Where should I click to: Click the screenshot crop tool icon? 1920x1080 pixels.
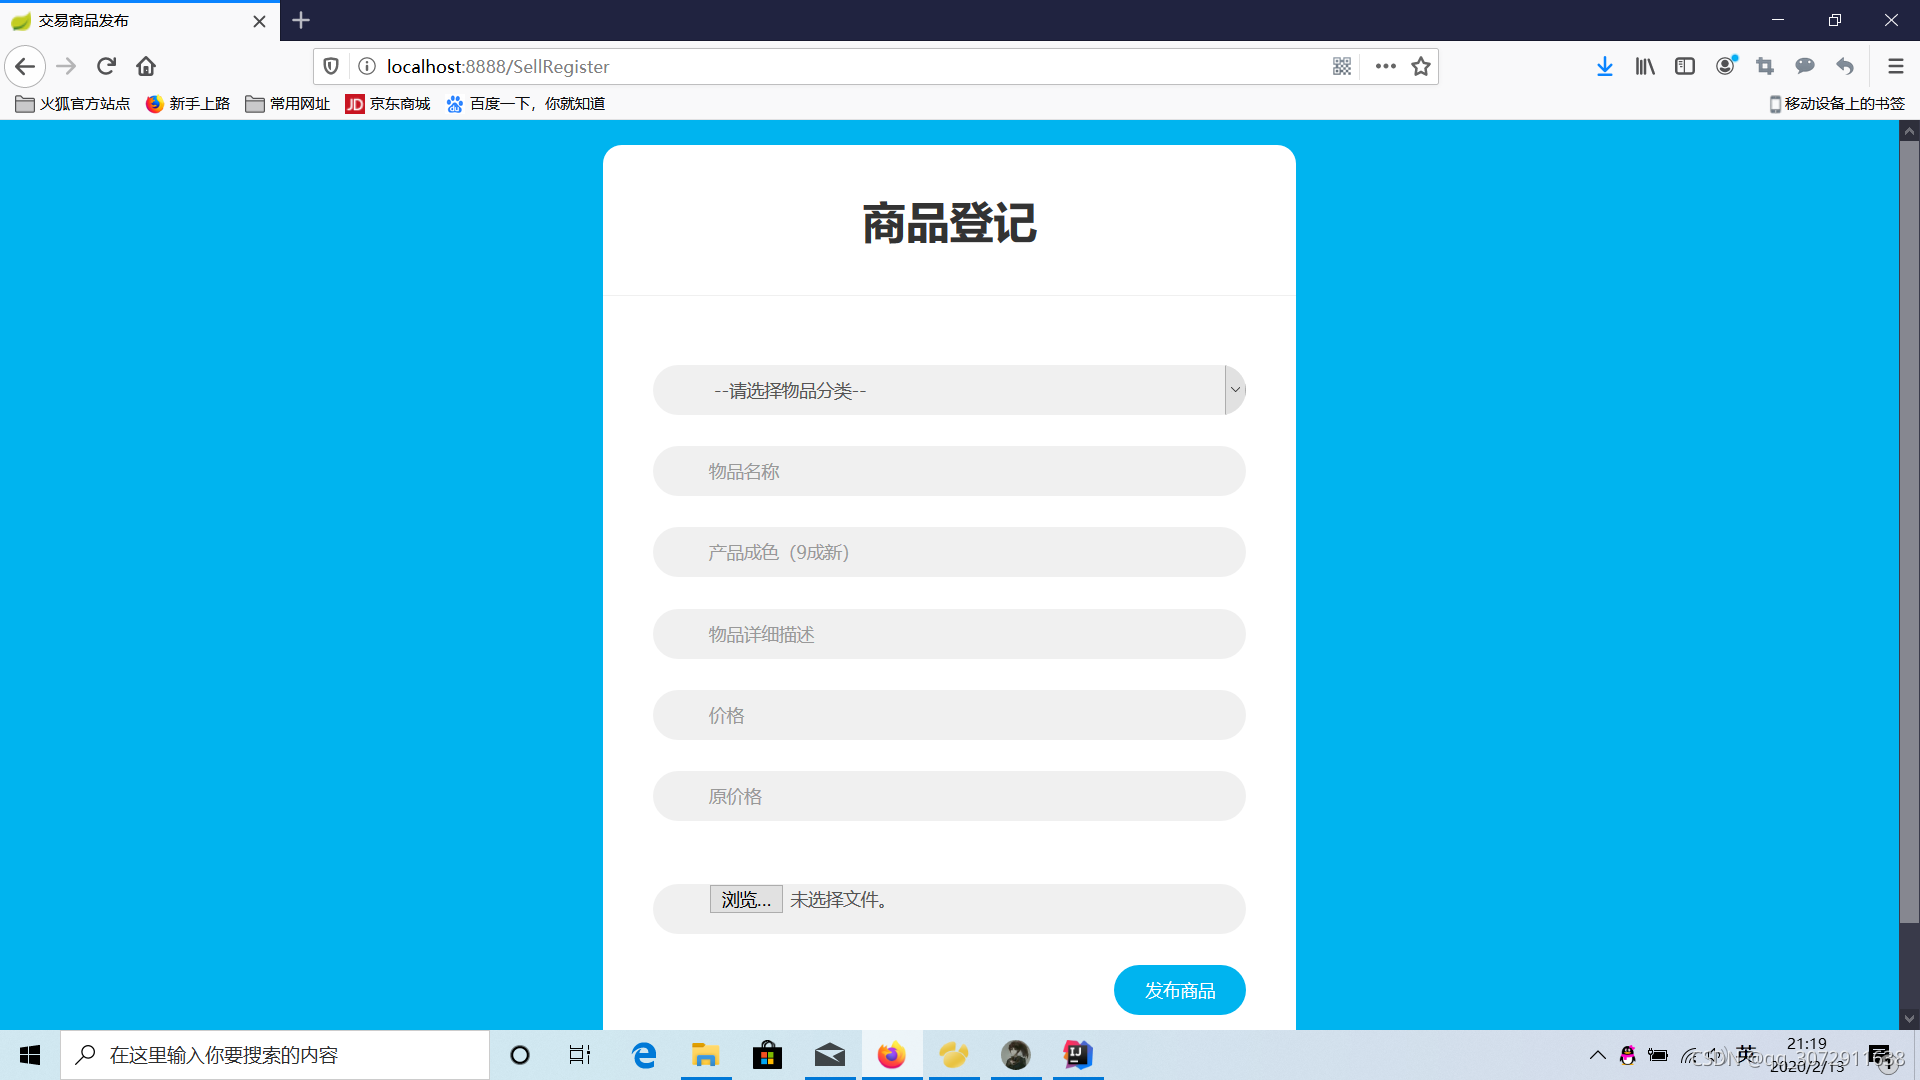click(x=1765, y=66)
